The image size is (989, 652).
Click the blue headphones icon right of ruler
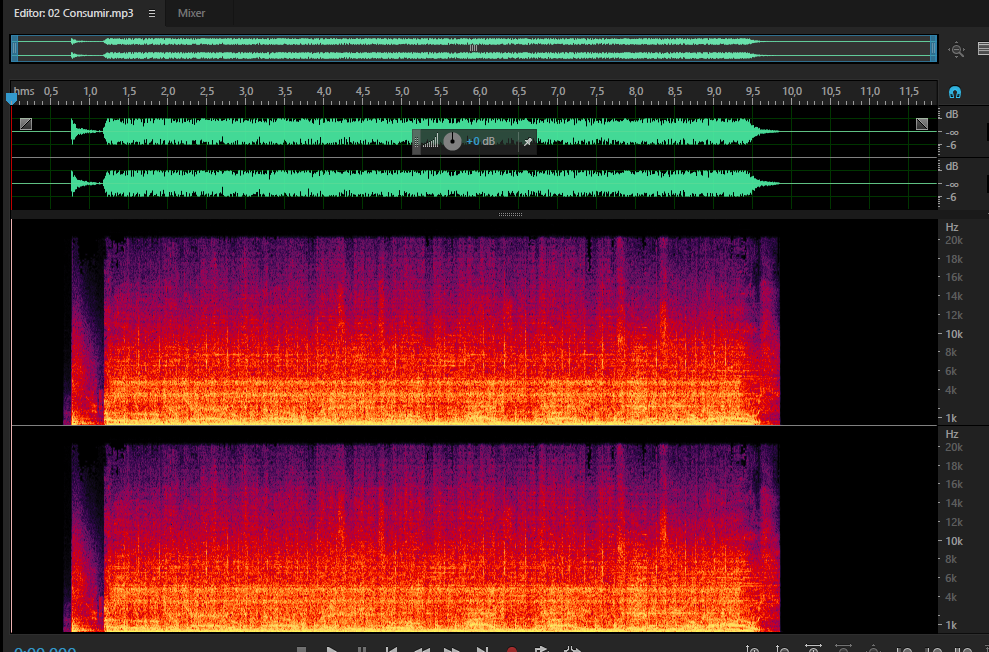[955, 93]
